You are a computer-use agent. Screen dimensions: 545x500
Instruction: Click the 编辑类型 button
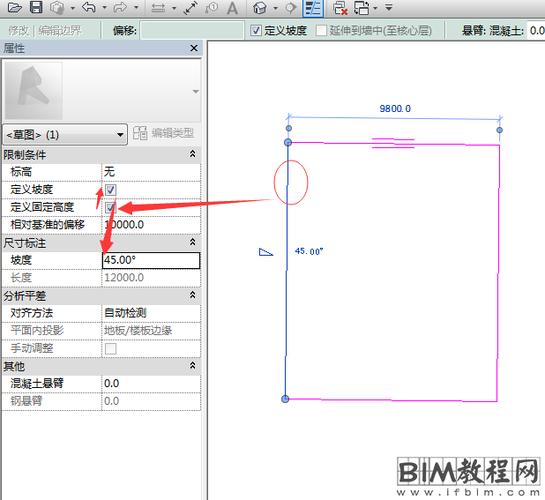coord(163,133)
